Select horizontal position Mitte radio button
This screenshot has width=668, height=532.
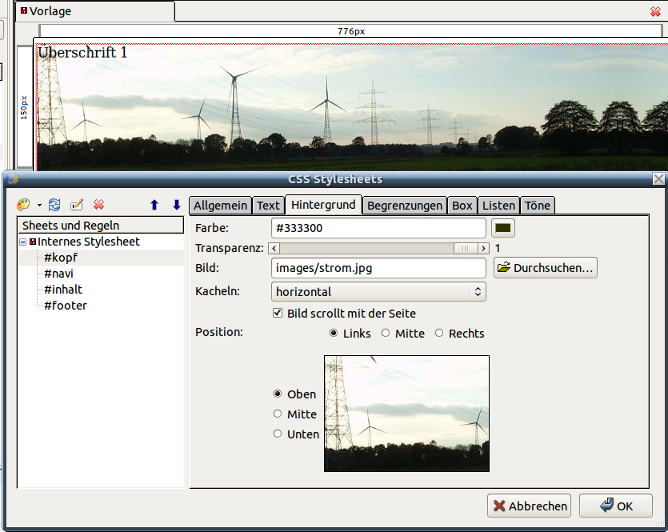(x=386, y=333)
